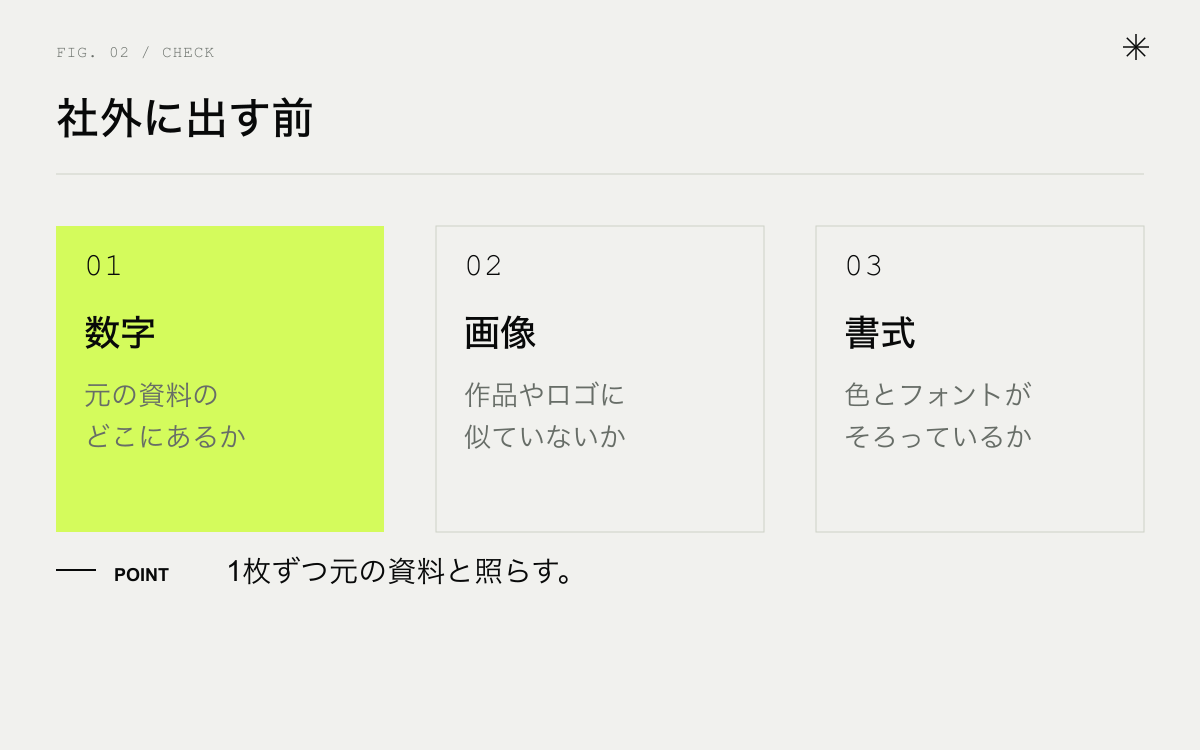Viewport: 1200px width, 750px height.
Task: Click the description 作品やロゴに
Action: 545,395
